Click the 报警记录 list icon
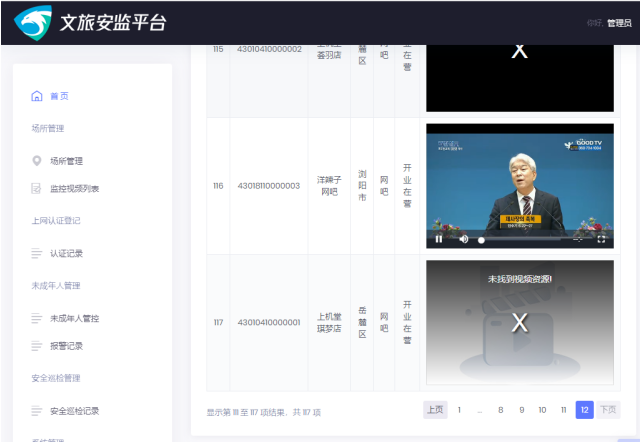The height and width of the screenshot is (445, 640). point(36,346)
